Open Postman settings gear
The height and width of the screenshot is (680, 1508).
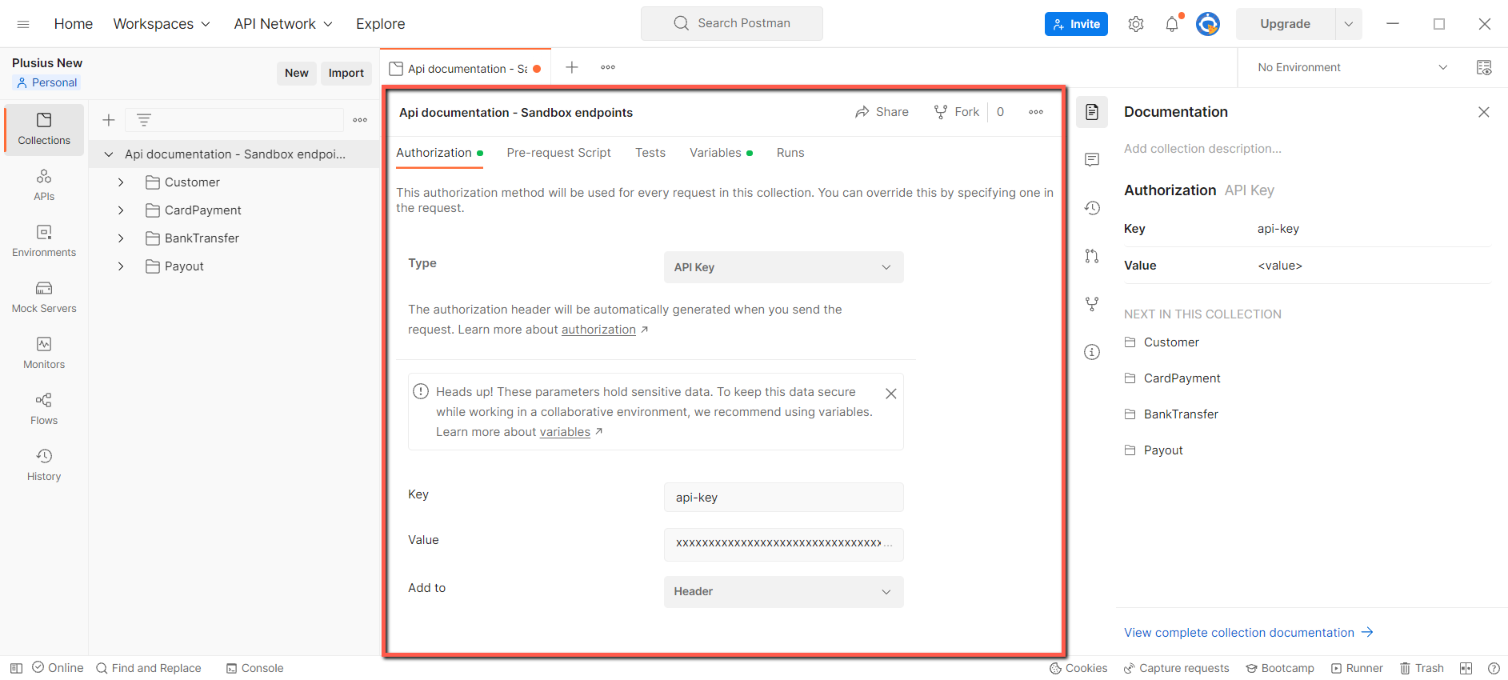coord(1136,24)
